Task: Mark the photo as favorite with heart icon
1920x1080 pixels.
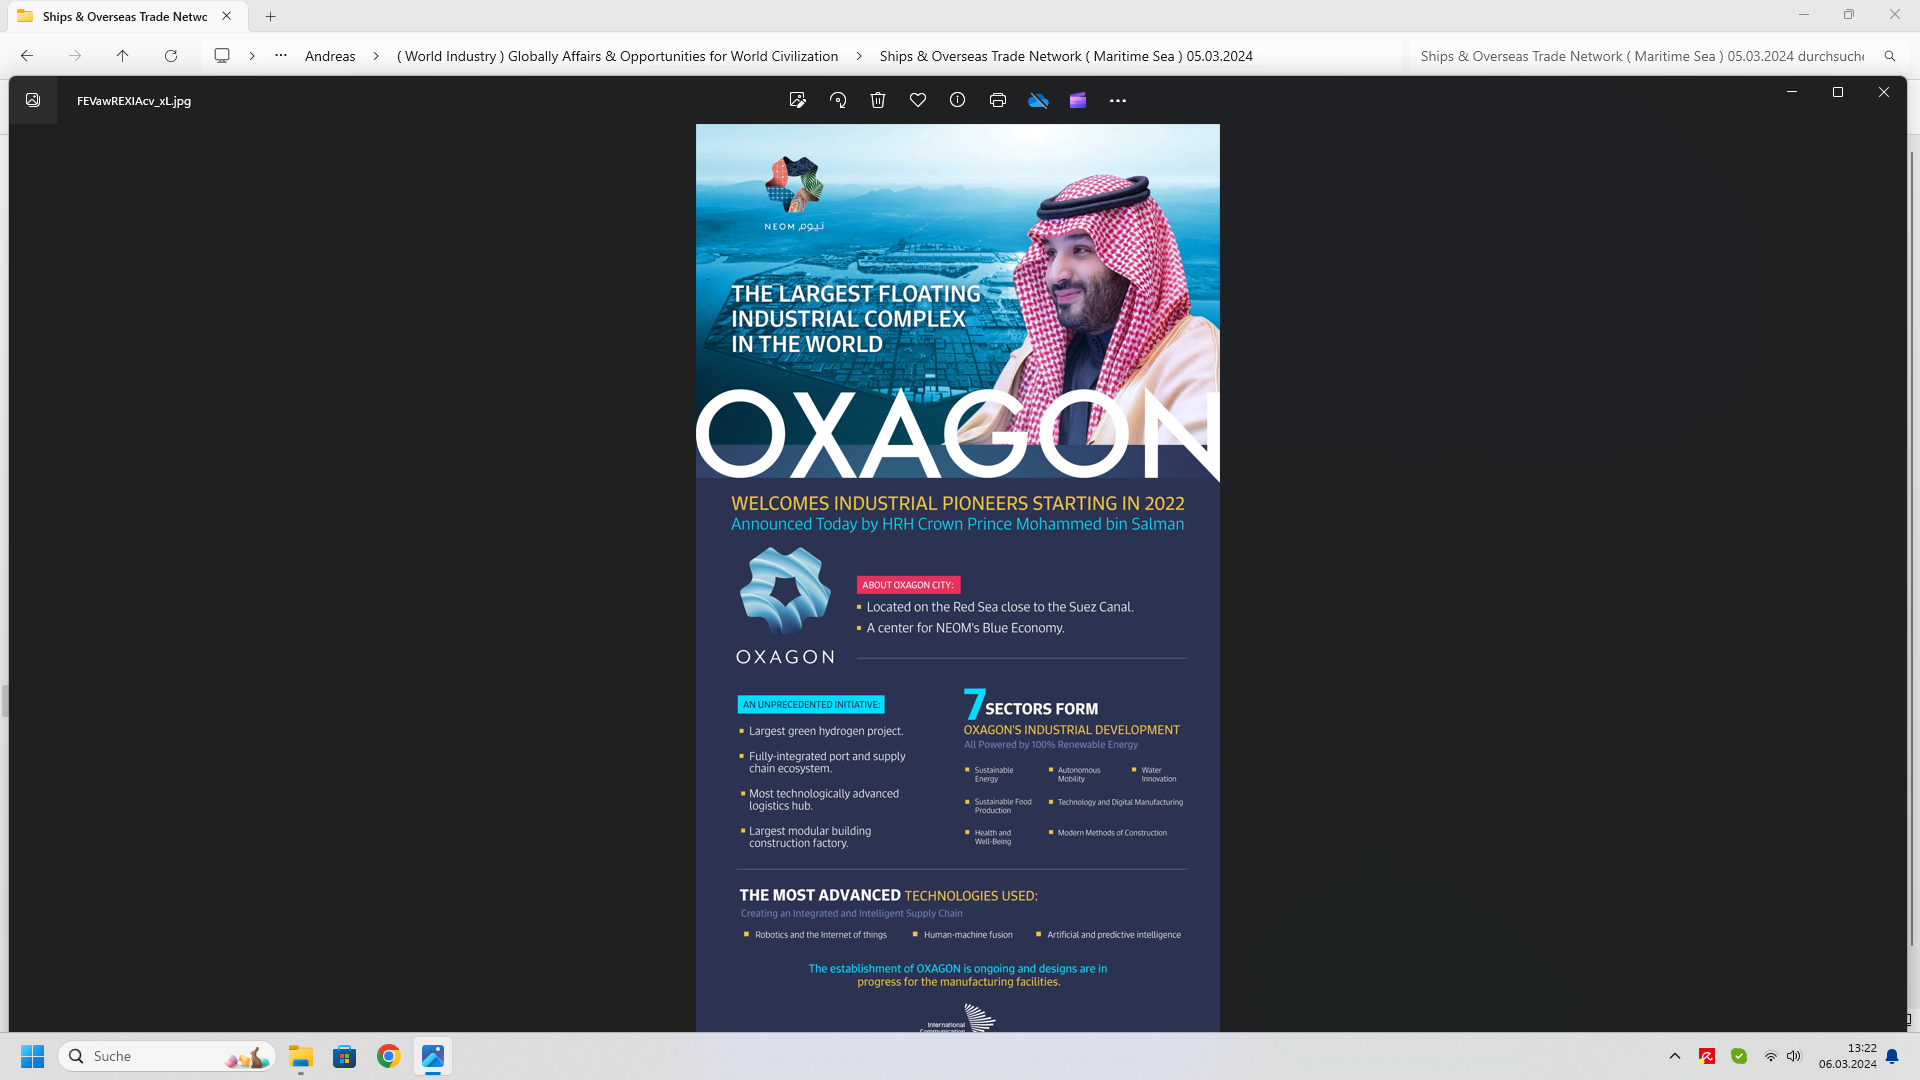Action: pos(918,100)
